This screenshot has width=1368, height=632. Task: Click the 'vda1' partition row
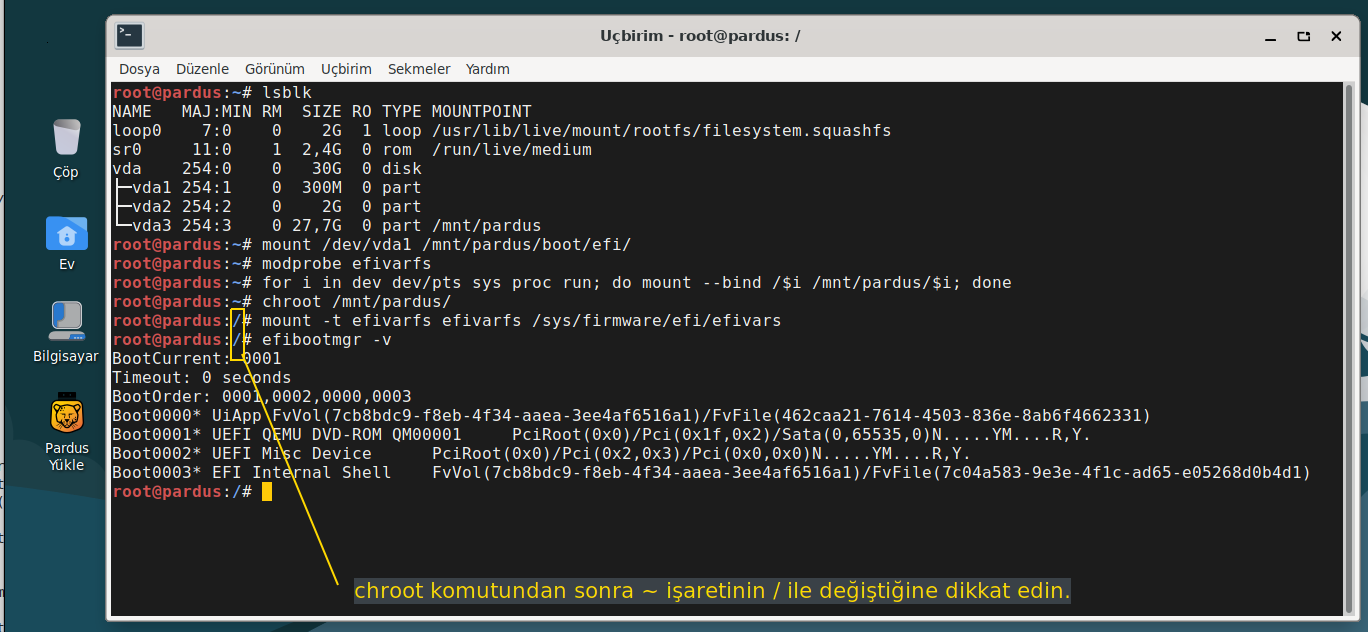pyautogui.click(x=267, y=187)
